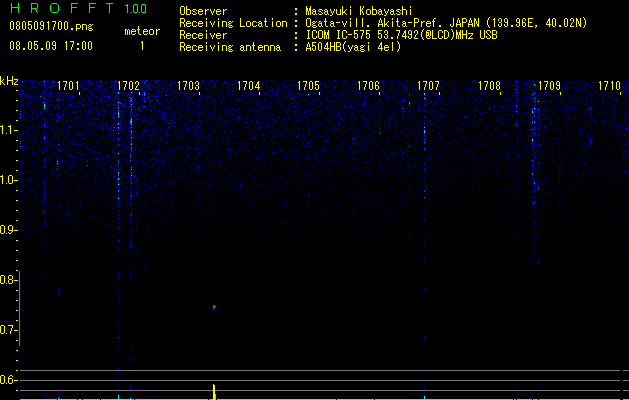This screenshot has height=400, width=629.
Task: Select the 1703 time marker
Action: point(188,86)
